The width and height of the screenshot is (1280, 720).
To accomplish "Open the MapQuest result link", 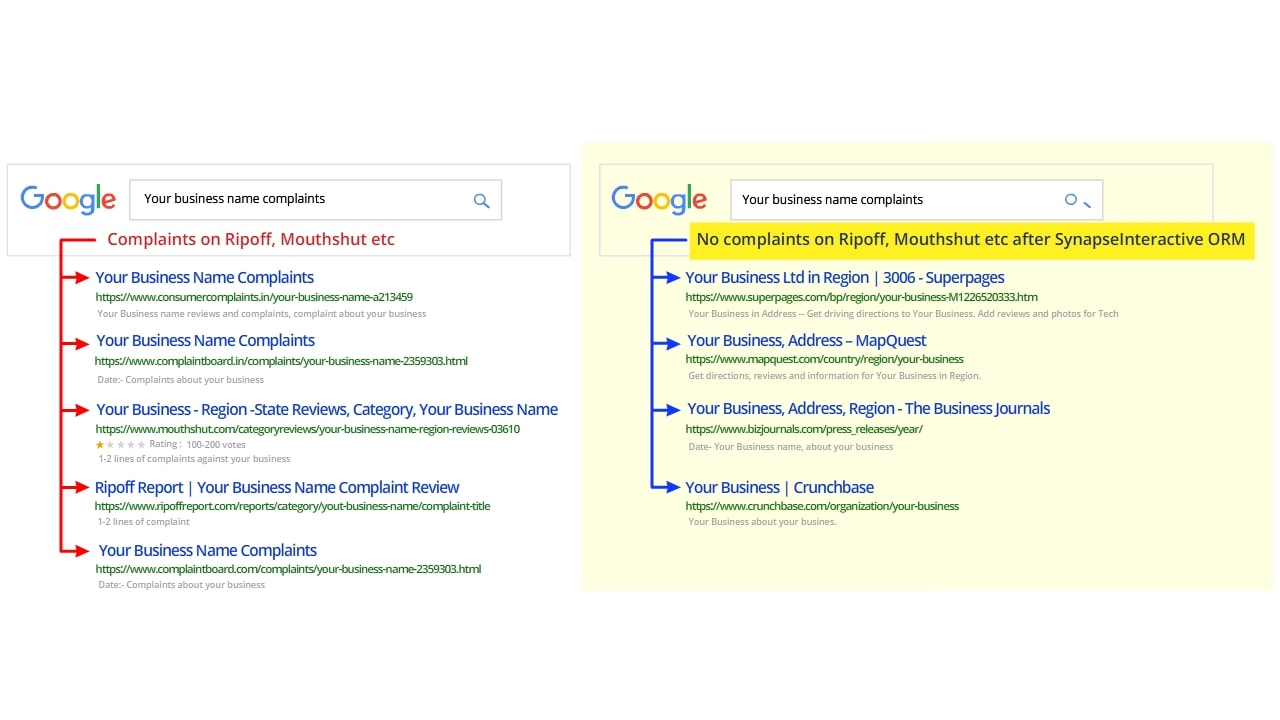I will (807, 341).
